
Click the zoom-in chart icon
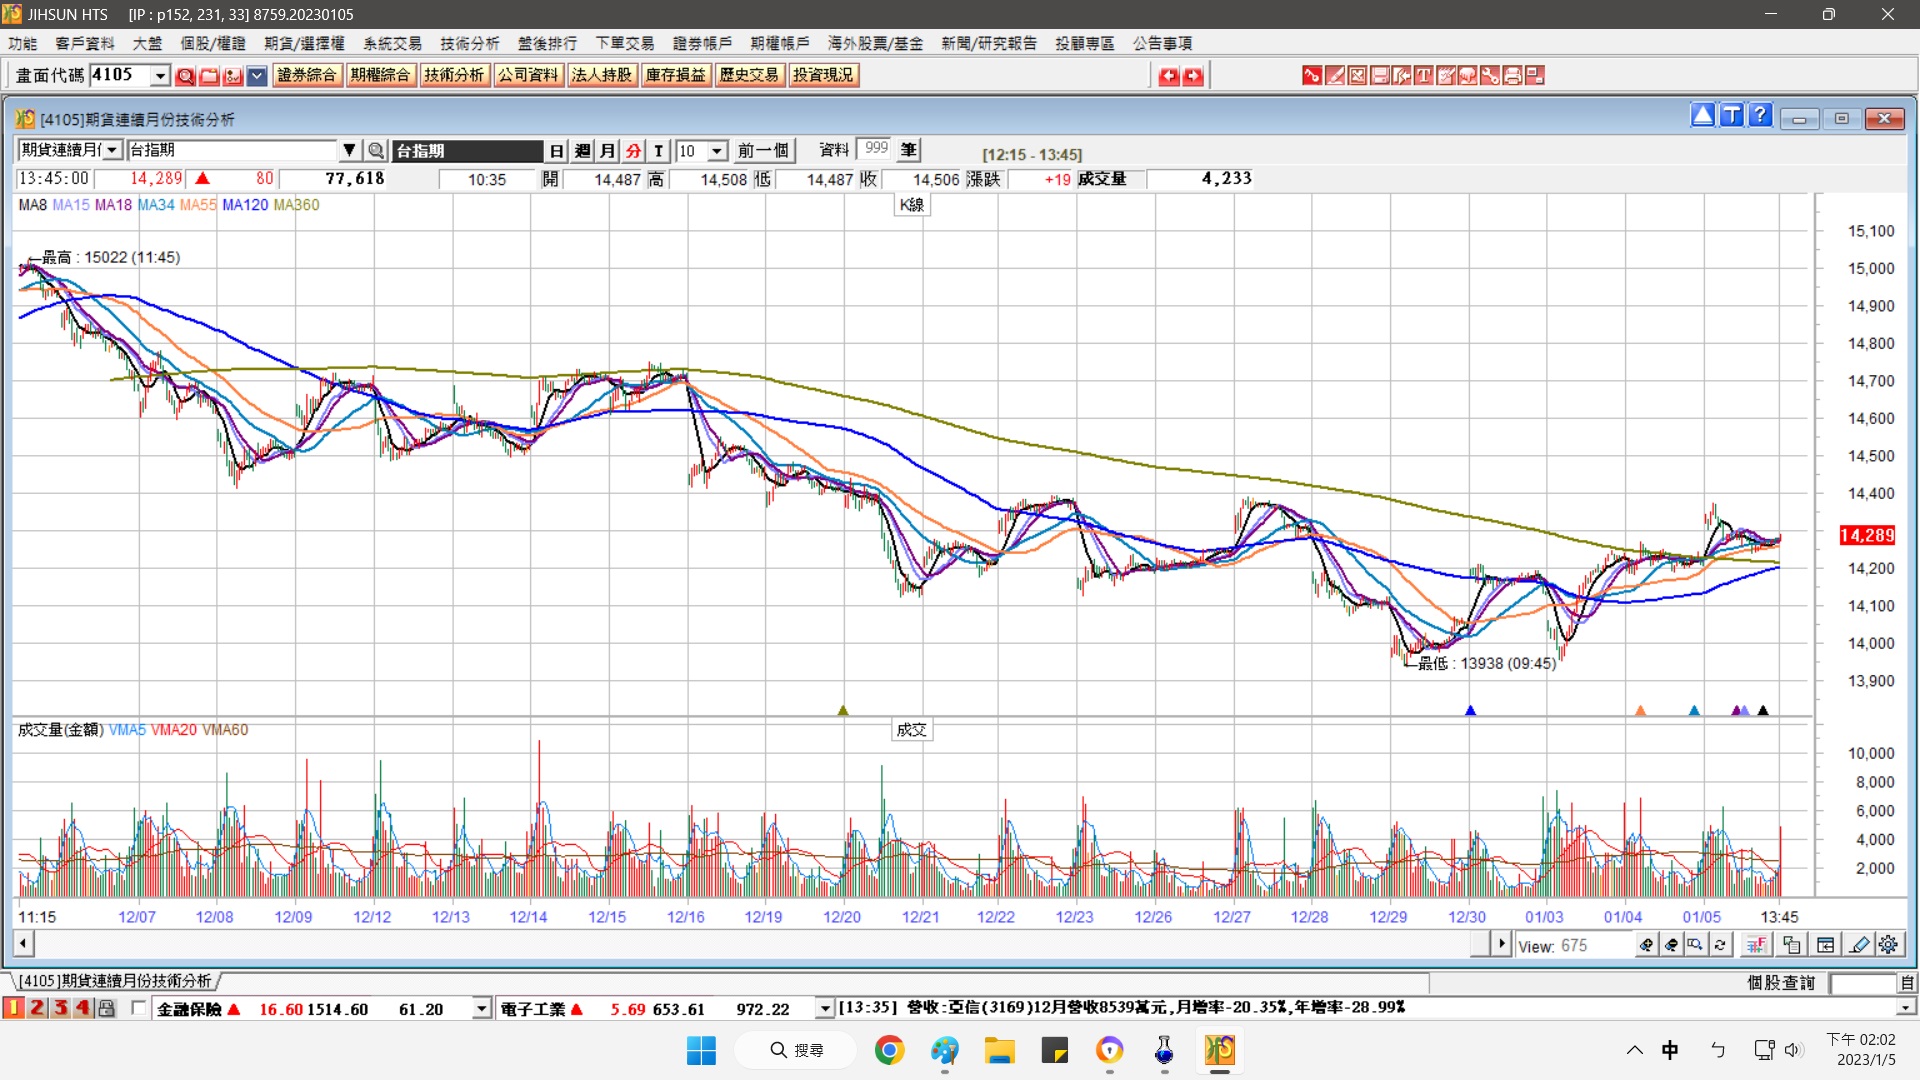coord(1646,945)
